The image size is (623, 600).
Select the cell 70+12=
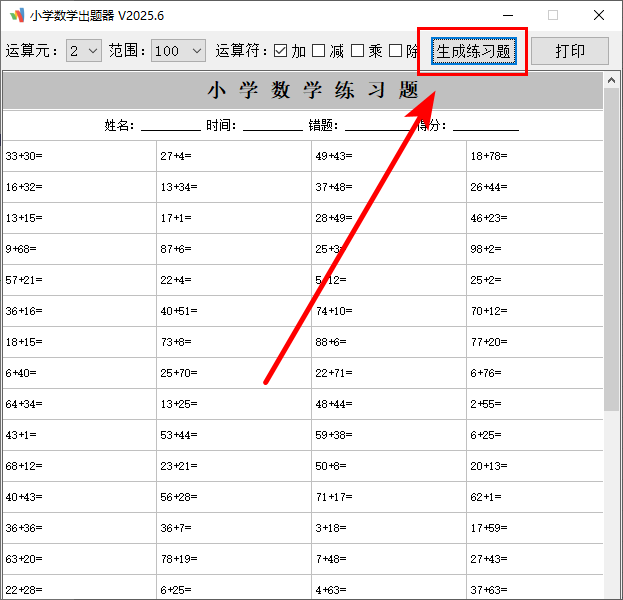[x=535, y=311]
